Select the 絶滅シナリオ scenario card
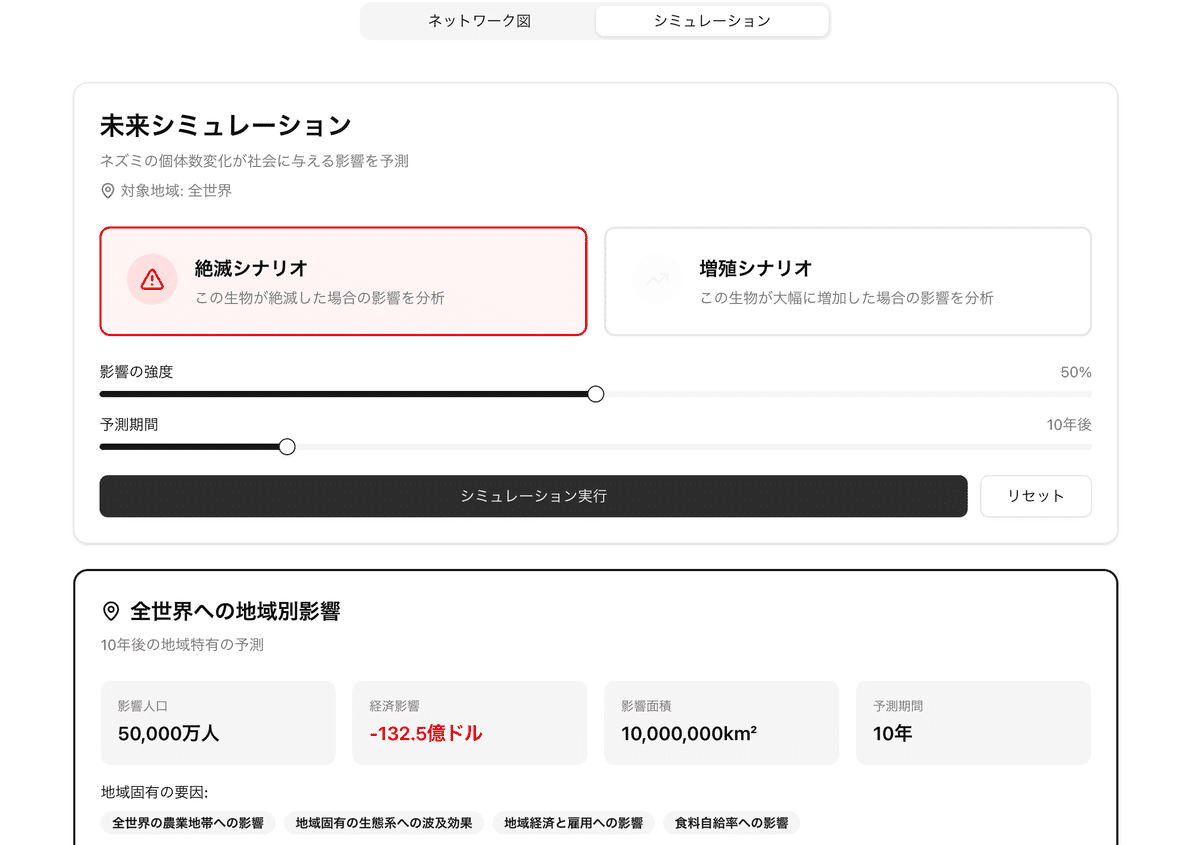 (x=343, y=281)
